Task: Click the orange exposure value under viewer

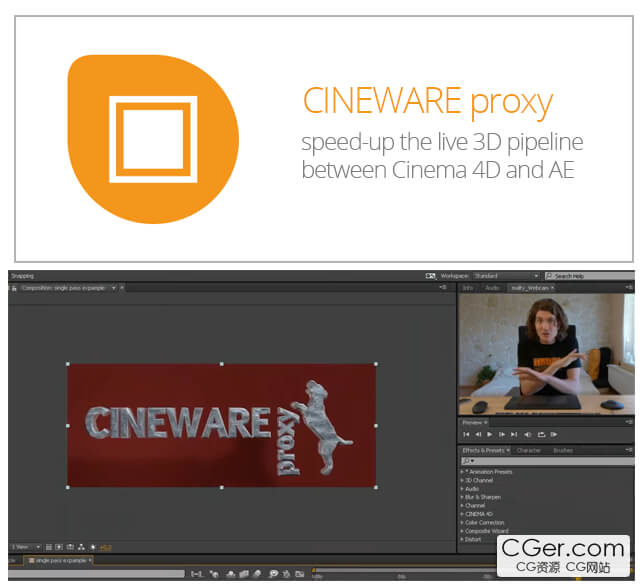Action: [106, 547]
